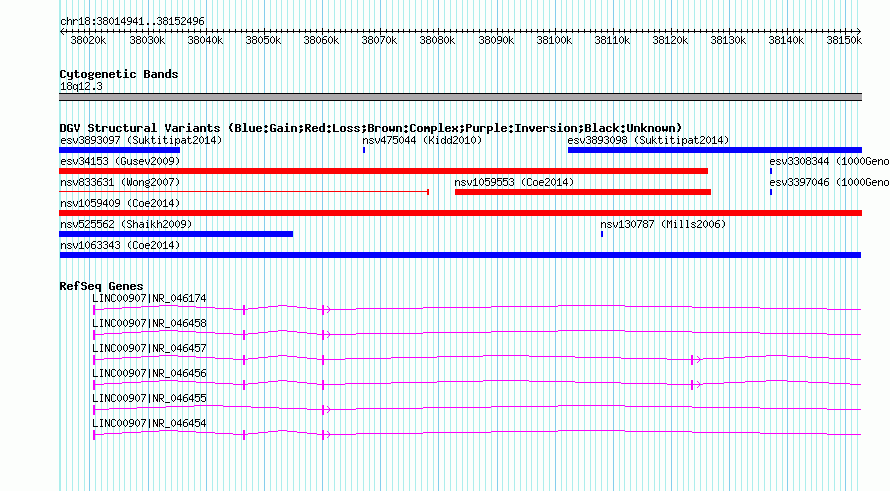The width and height of the screenshot is (890, 491).
Task: Click the esv3308344 variant label
Action: pyautogui.click(x=829, y=161)
